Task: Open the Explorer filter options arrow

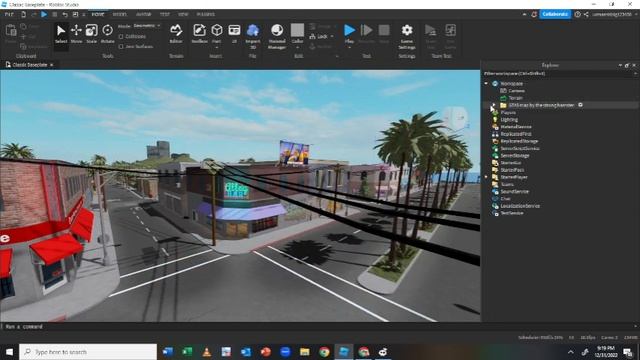Action: point(635,73)
